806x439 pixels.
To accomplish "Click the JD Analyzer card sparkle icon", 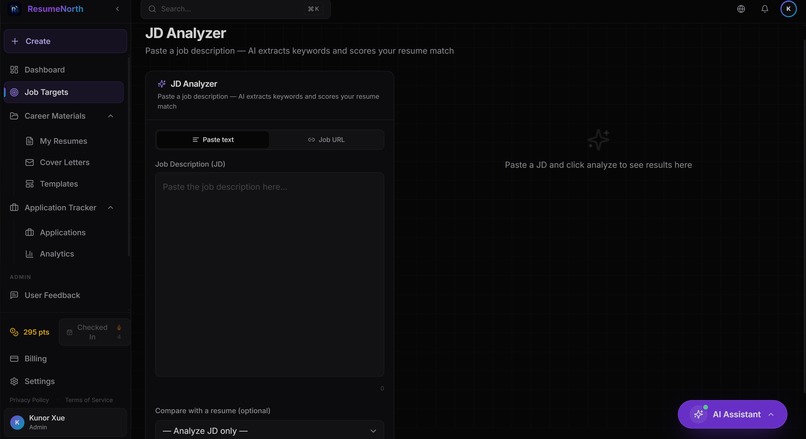I will pos(161,84).
